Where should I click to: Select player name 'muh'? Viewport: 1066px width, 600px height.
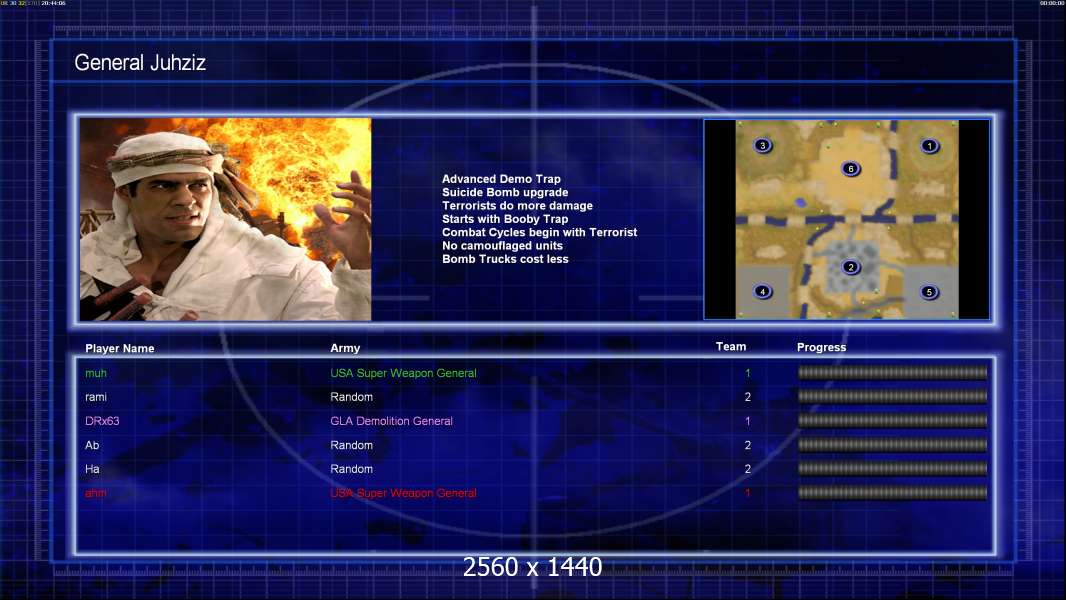point(96,373)
